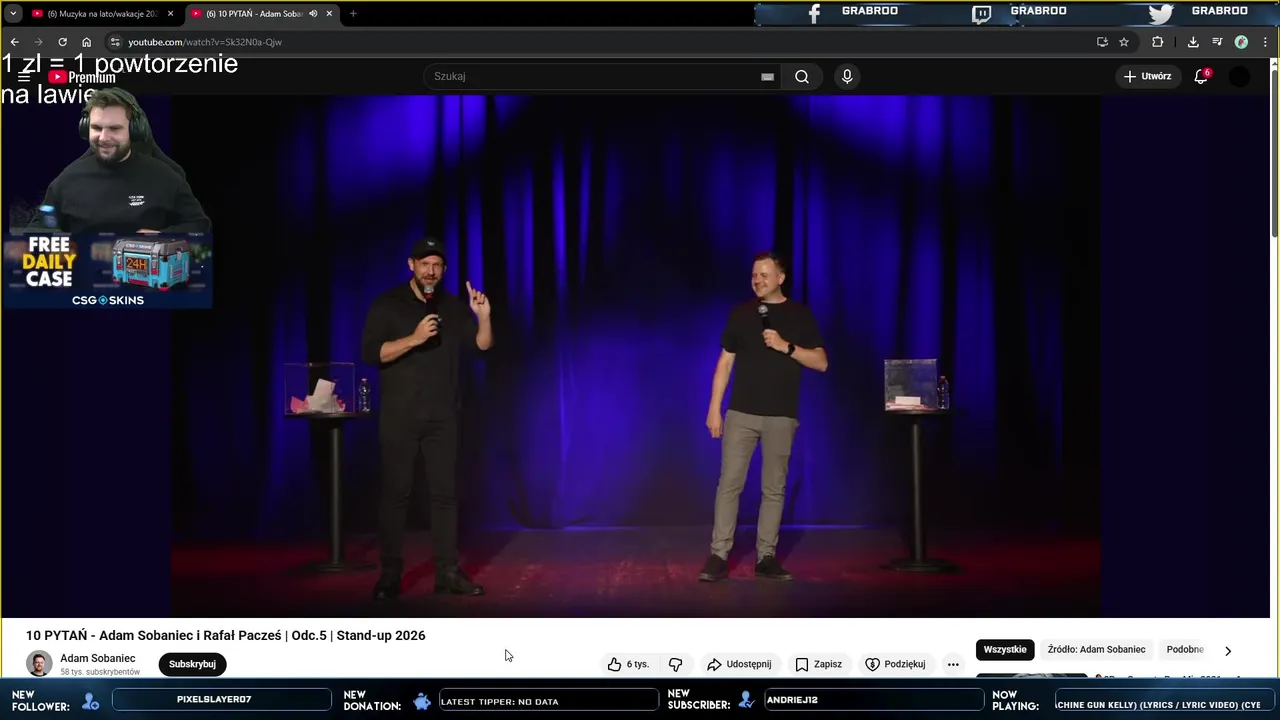Screen dimensions: 1280x720
Task: Save the video with Zapisz
Action: pyautogui.click(x=818, y=664)
